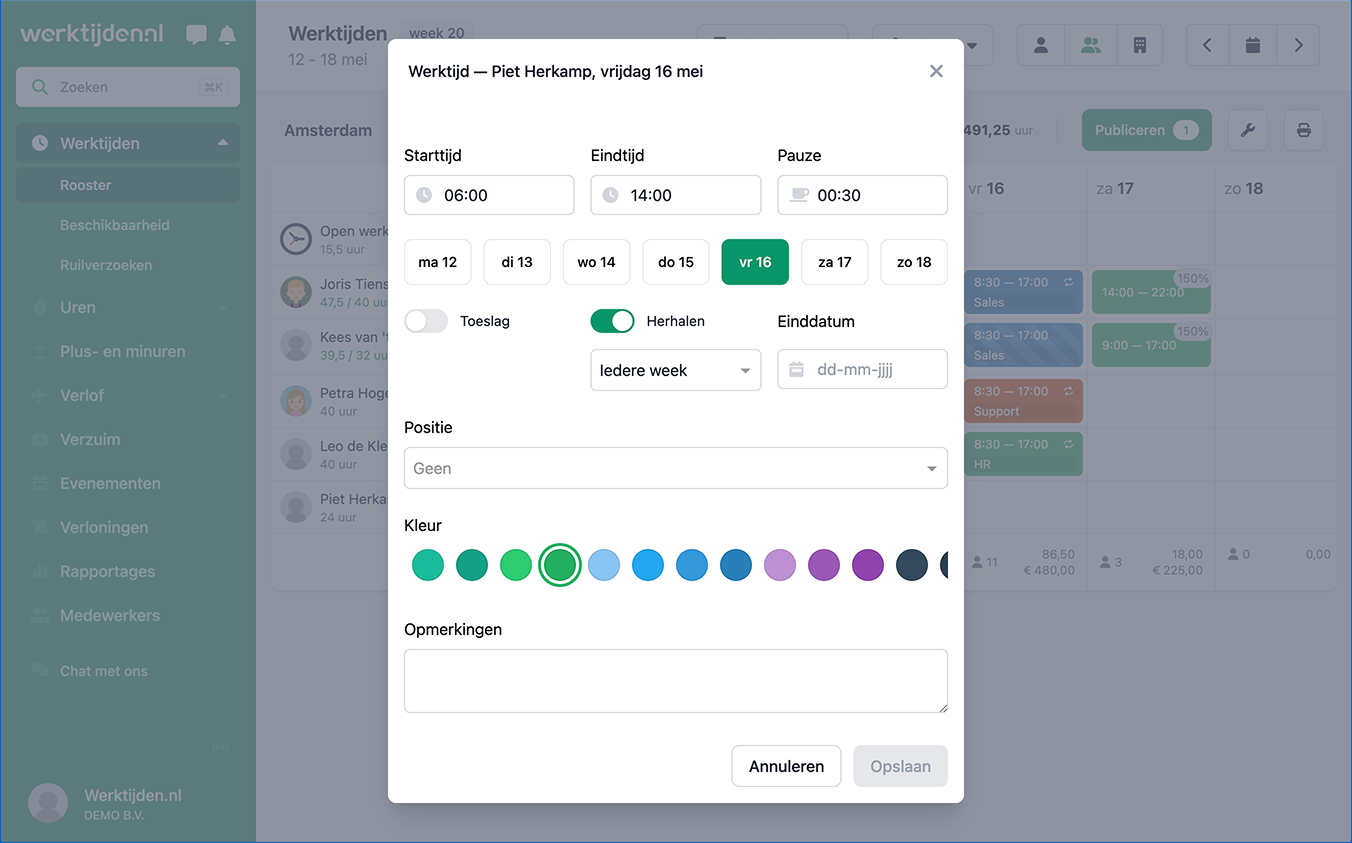Select day button za 17

834,262
